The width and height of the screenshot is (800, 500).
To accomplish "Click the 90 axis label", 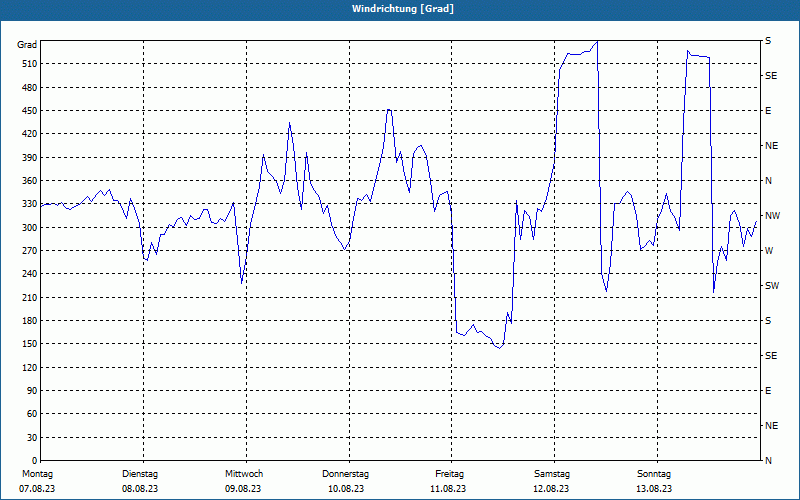I will pos(32,391).
